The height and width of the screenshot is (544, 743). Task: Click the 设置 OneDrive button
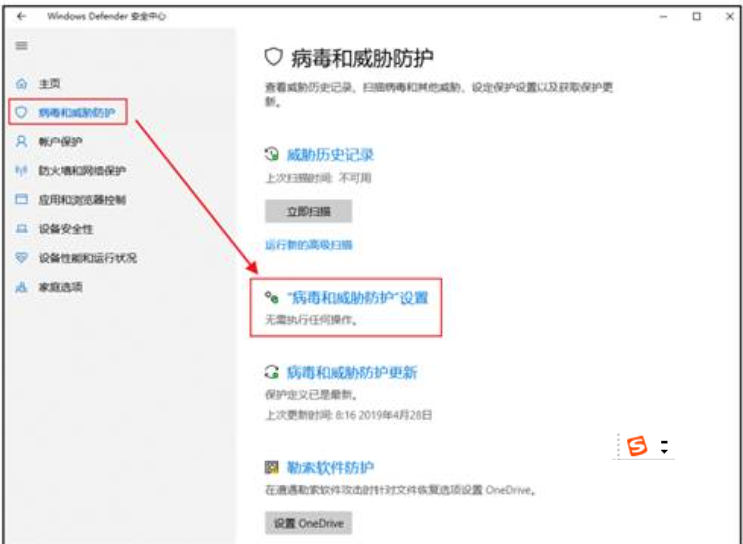click(x=308, y=523)
